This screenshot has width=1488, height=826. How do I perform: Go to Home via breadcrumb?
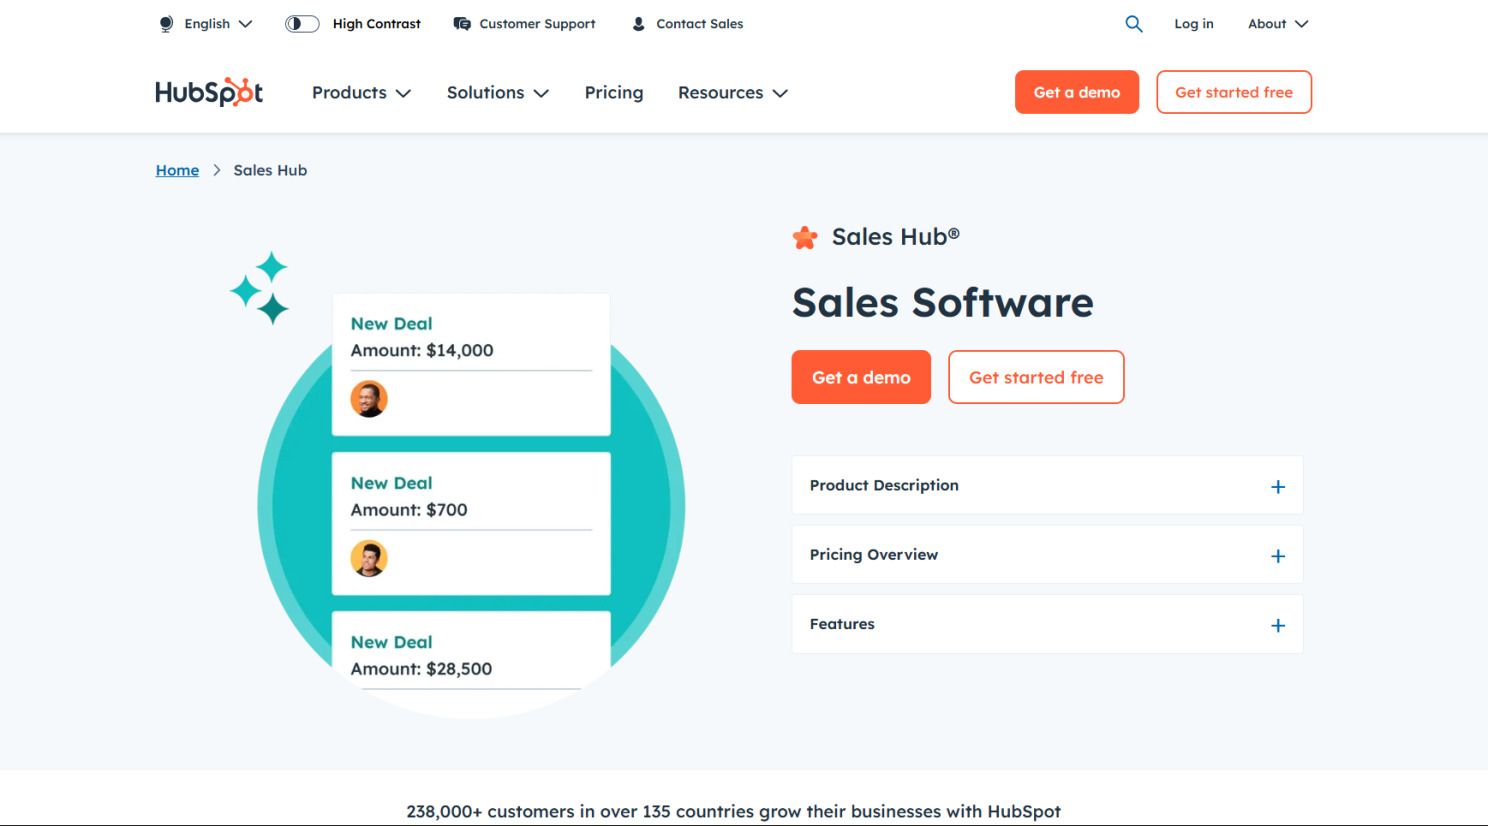coord(177,170)
